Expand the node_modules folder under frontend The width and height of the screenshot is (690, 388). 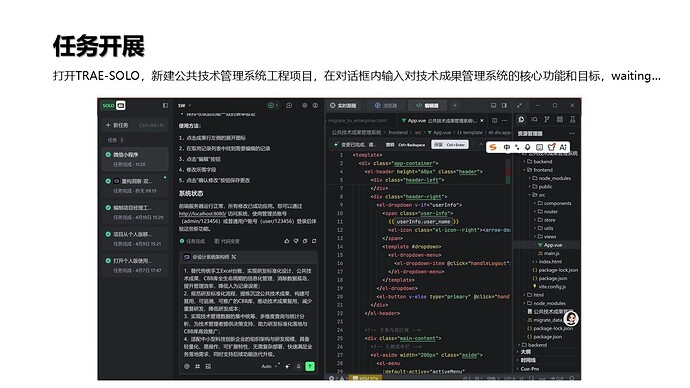click(x=551, y=178)
